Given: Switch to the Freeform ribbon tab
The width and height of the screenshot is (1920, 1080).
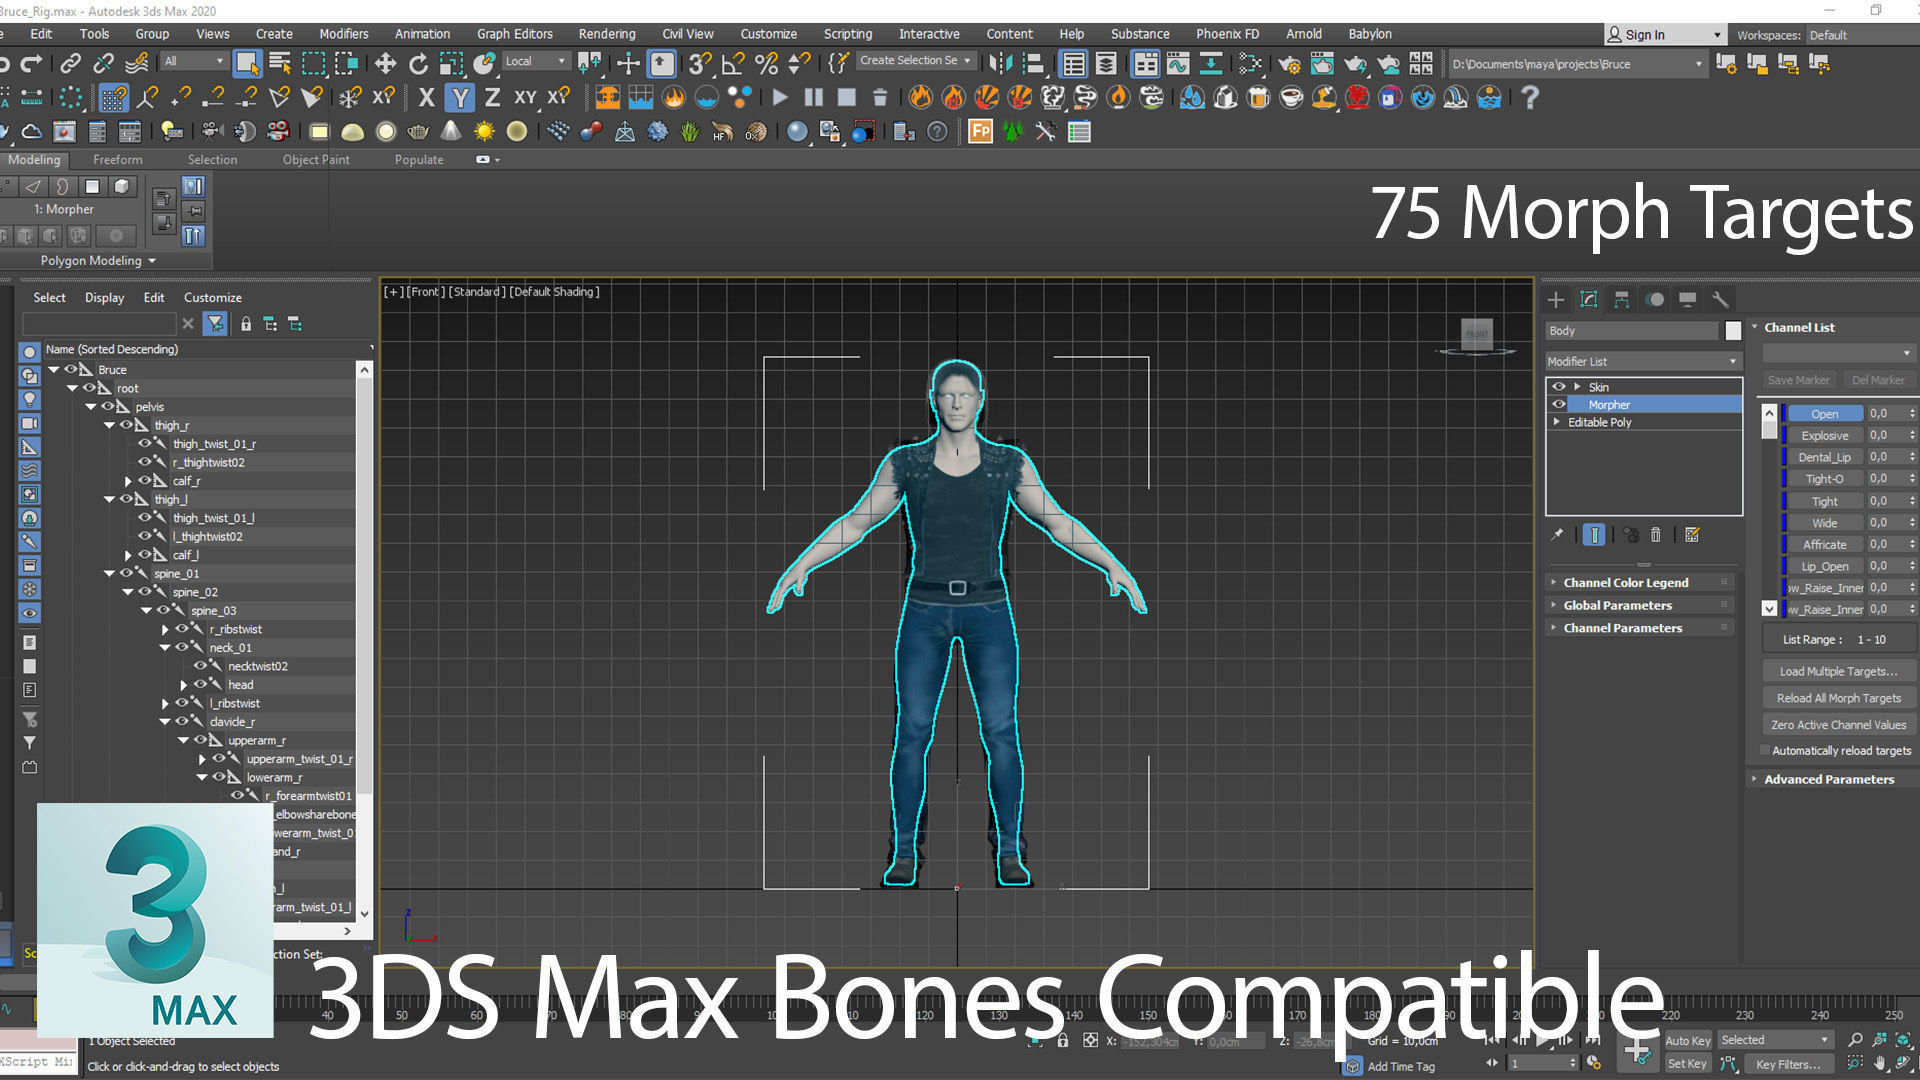Looking at the screenshot, I should click(118, 160).
